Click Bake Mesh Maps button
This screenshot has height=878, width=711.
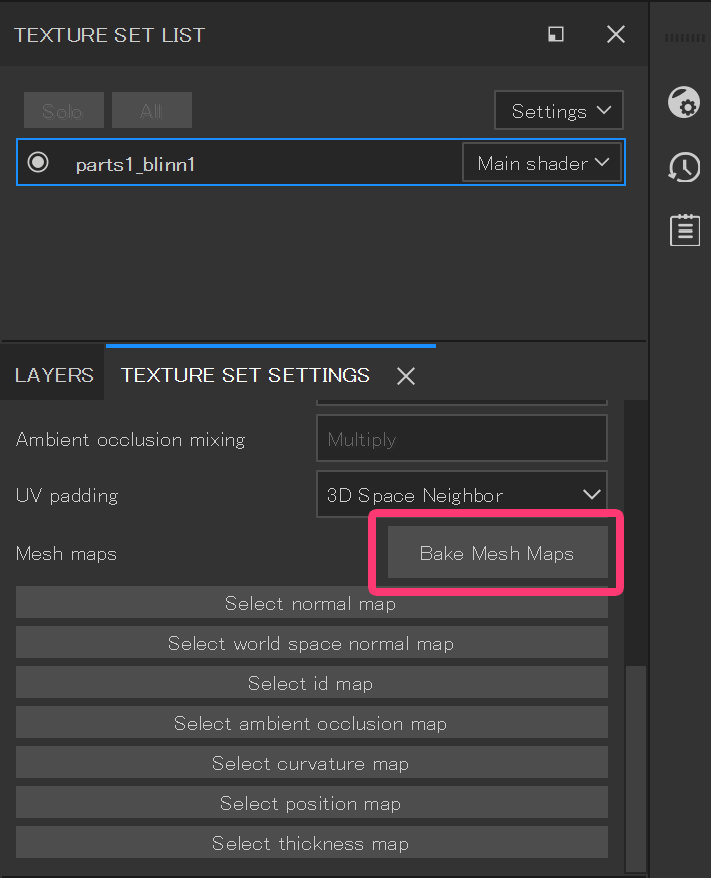[498, 552]
